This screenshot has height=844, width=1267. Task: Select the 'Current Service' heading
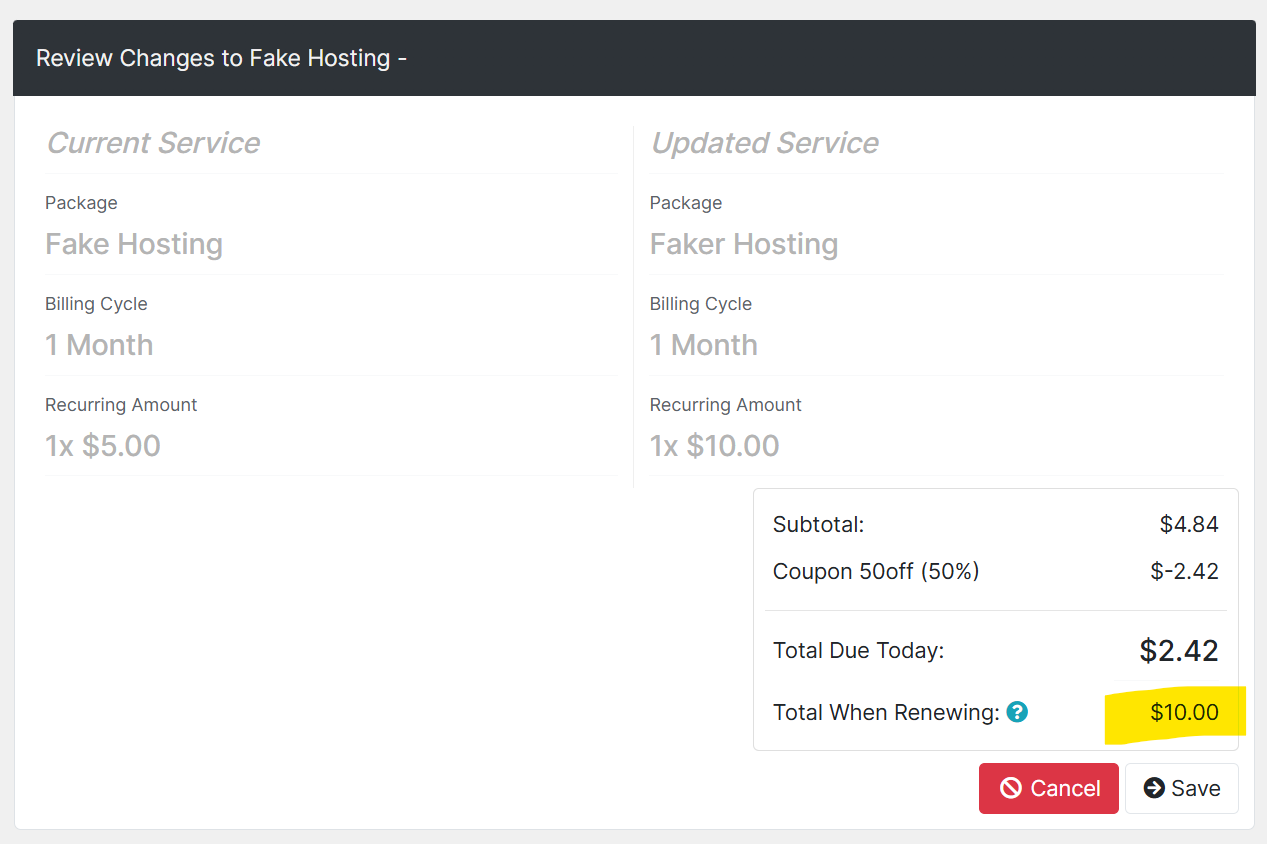[153, 143]
